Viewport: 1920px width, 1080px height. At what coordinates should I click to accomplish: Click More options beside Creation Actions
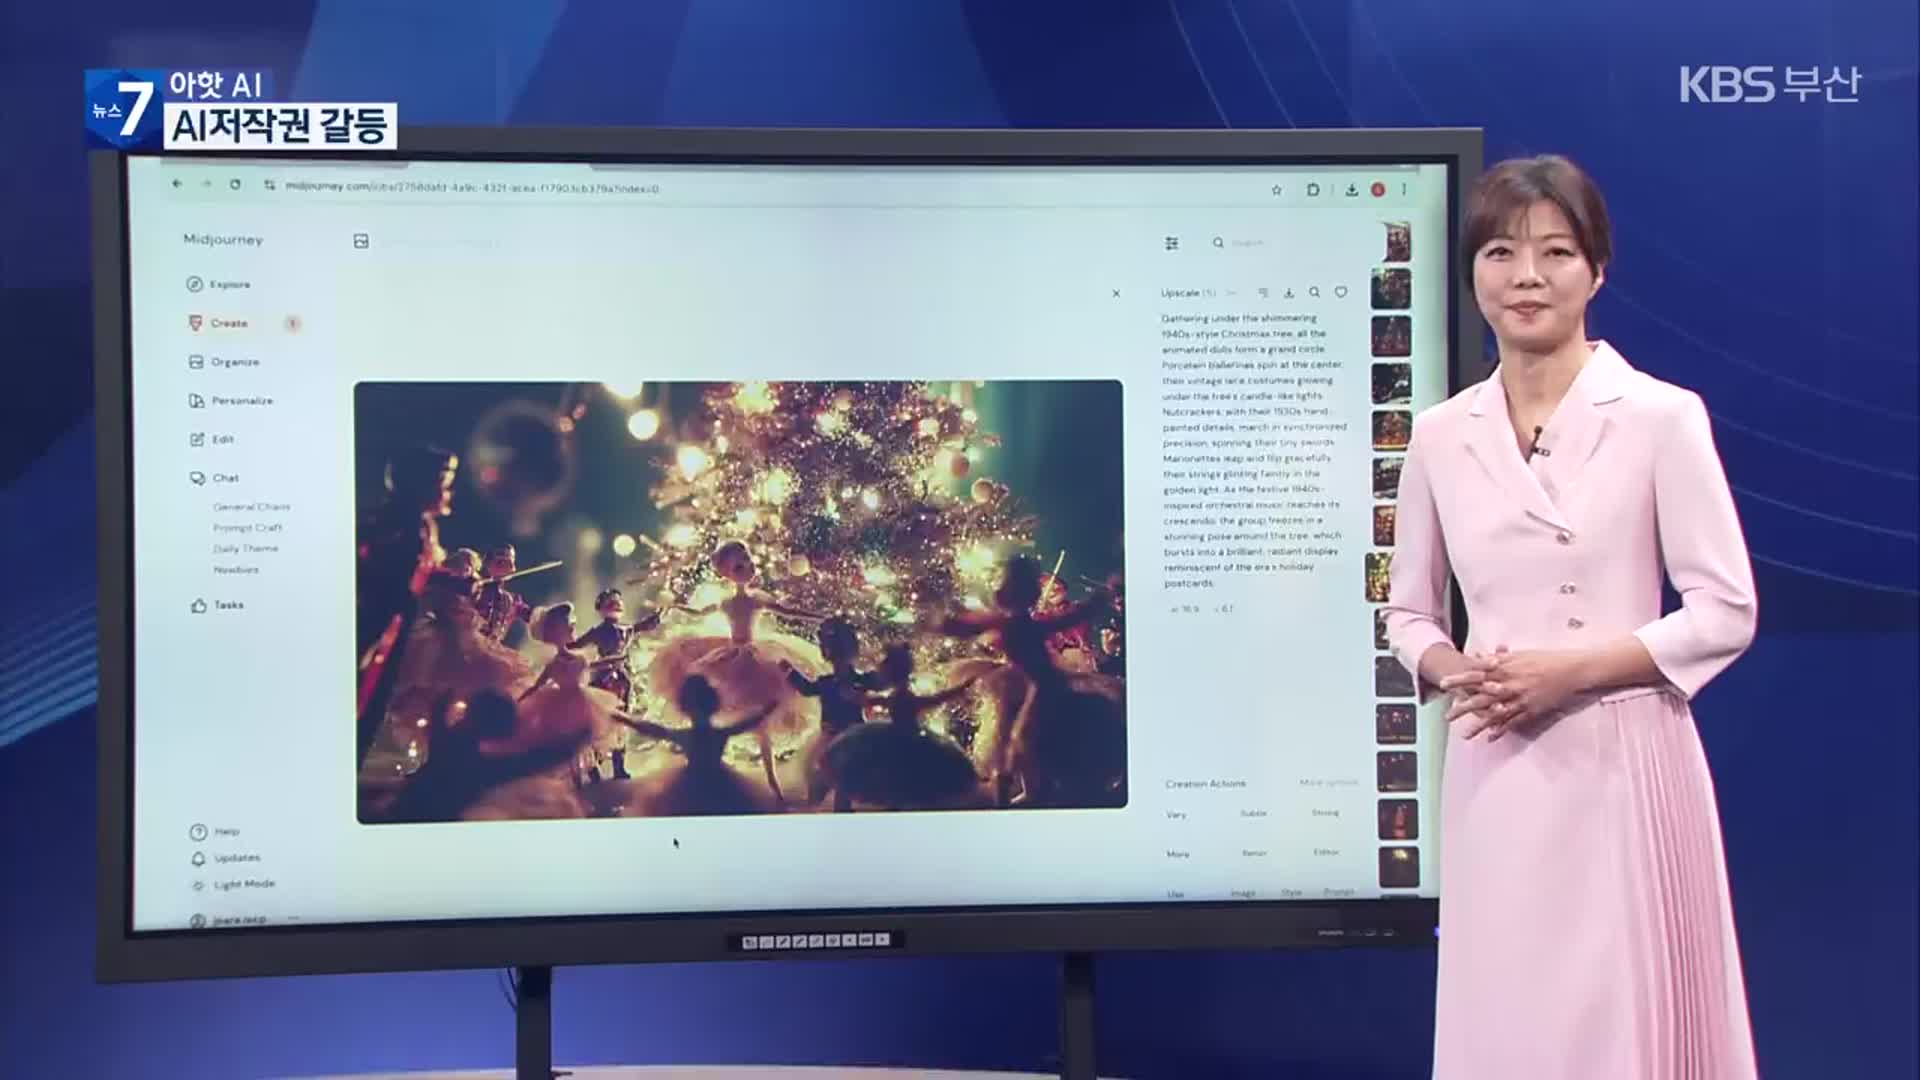coord(1329,782)
